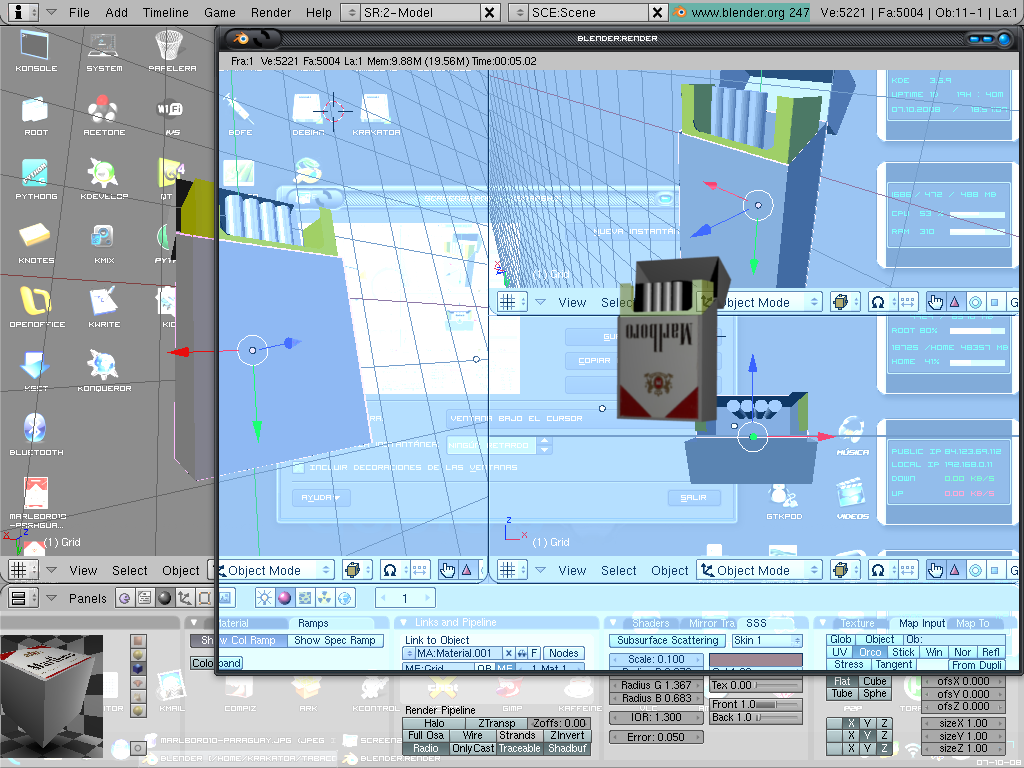Click the Colorband button
This screenshot has width=1024, height=768.
coord(216,663)
